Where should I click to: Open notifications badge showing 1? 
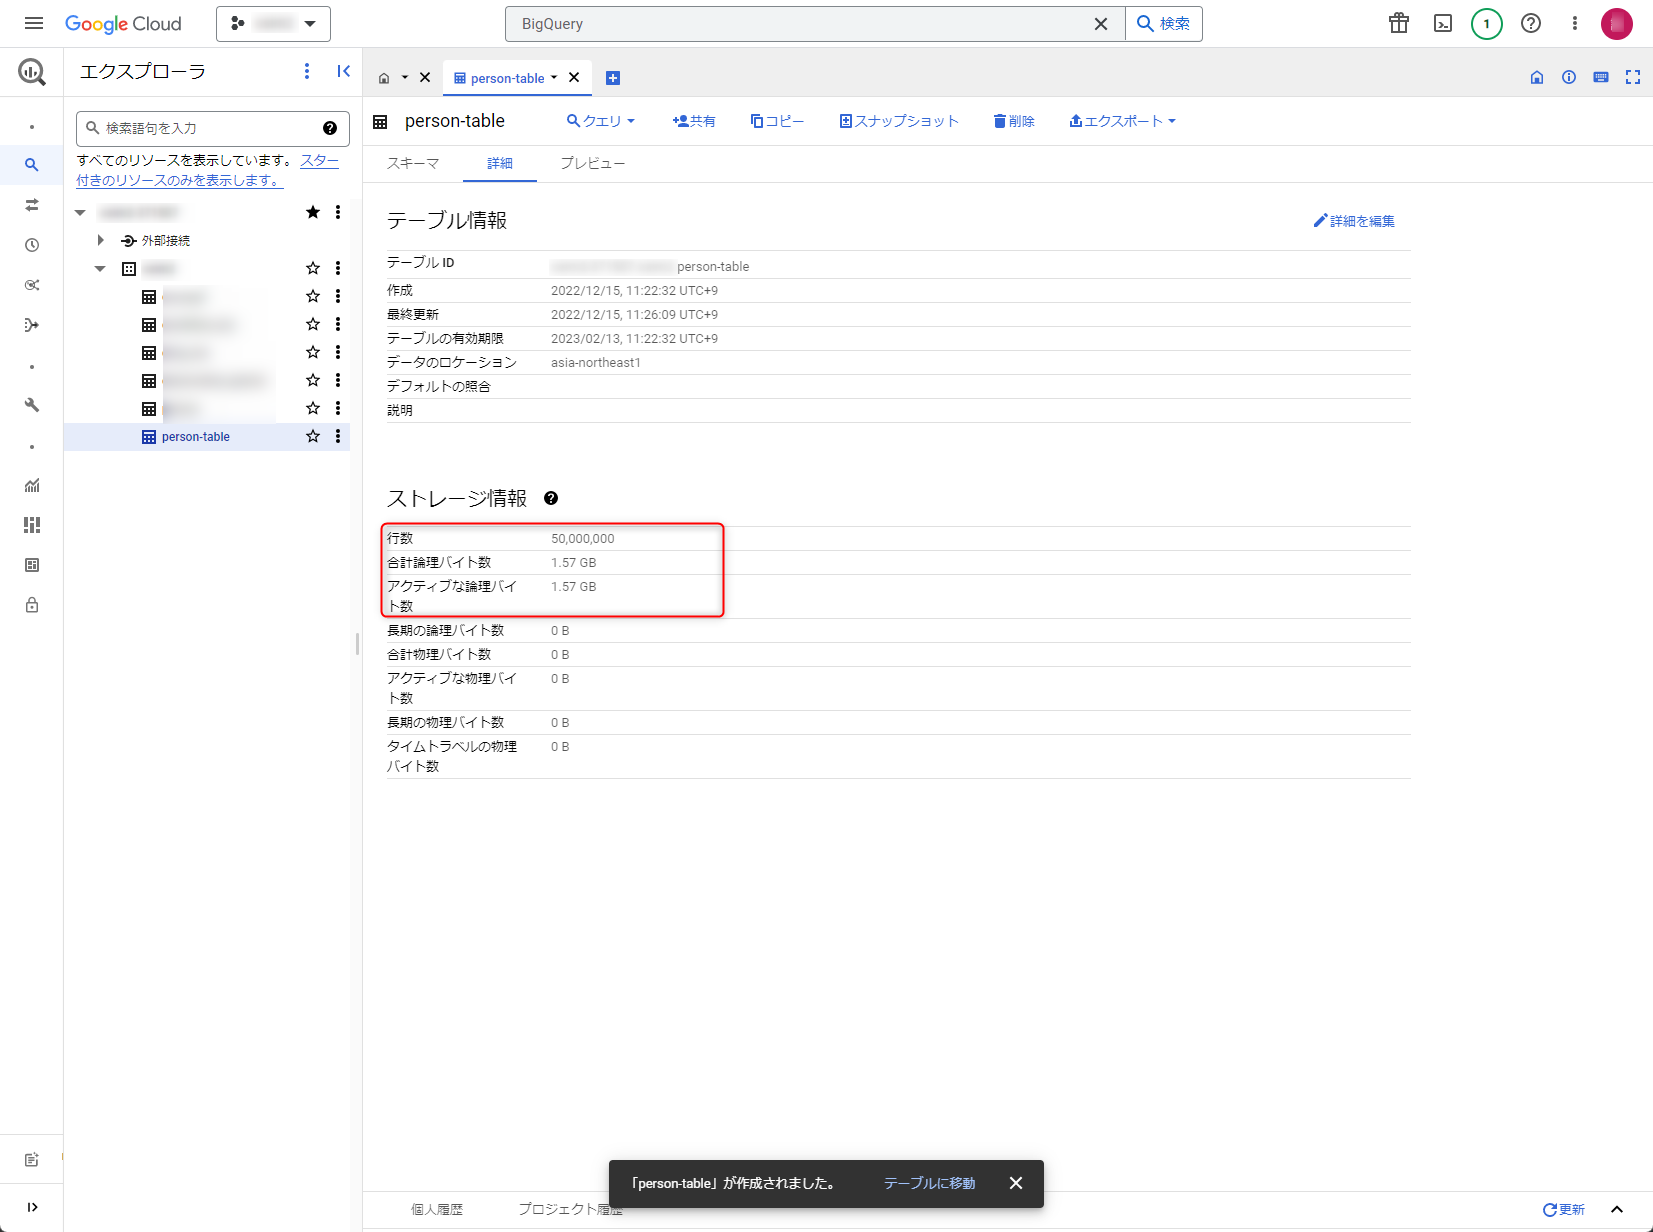pos(1487,23)
